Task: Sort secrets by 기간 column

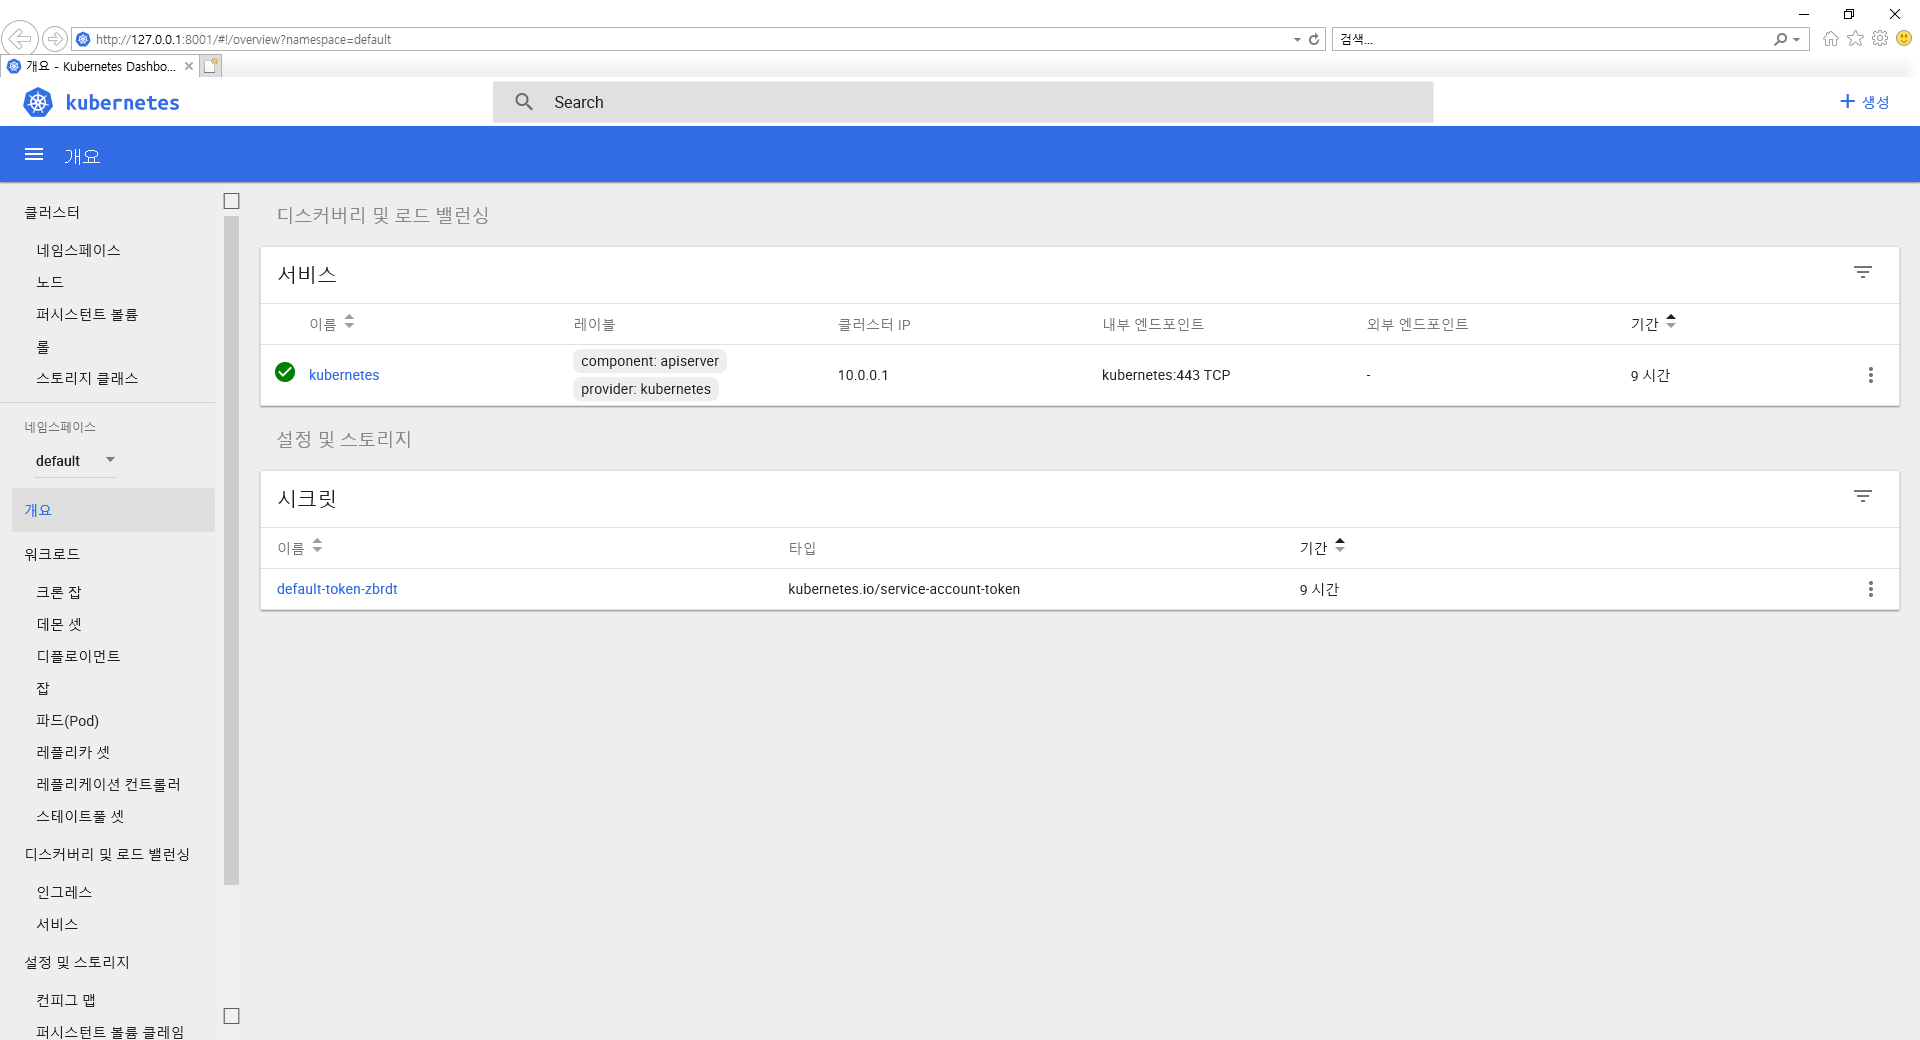Action: pyautogui.click(x=1322, y=547)
